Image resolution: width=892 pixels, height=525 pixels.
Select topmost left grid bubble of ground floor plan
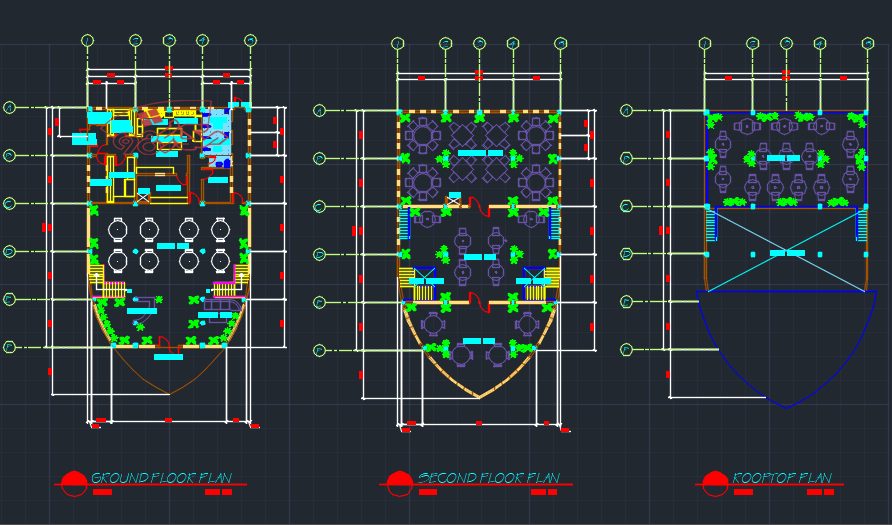coord(10,107)
